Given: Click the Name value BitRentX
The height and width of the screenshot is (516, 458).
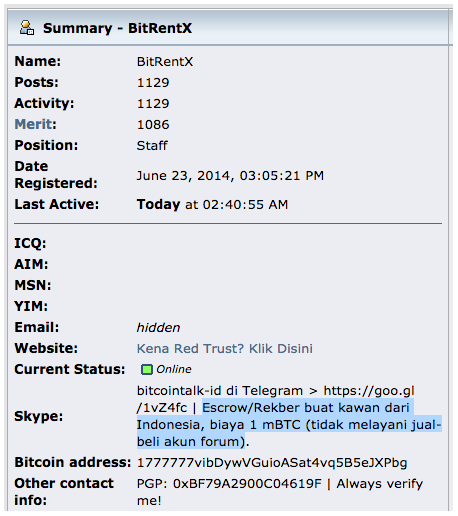Looking at the screenshot, I should pos(165,62).
